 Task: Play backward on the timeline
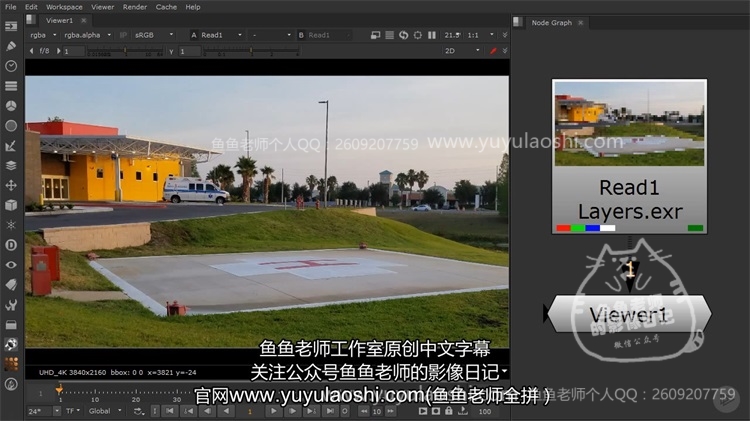[226, 411]
